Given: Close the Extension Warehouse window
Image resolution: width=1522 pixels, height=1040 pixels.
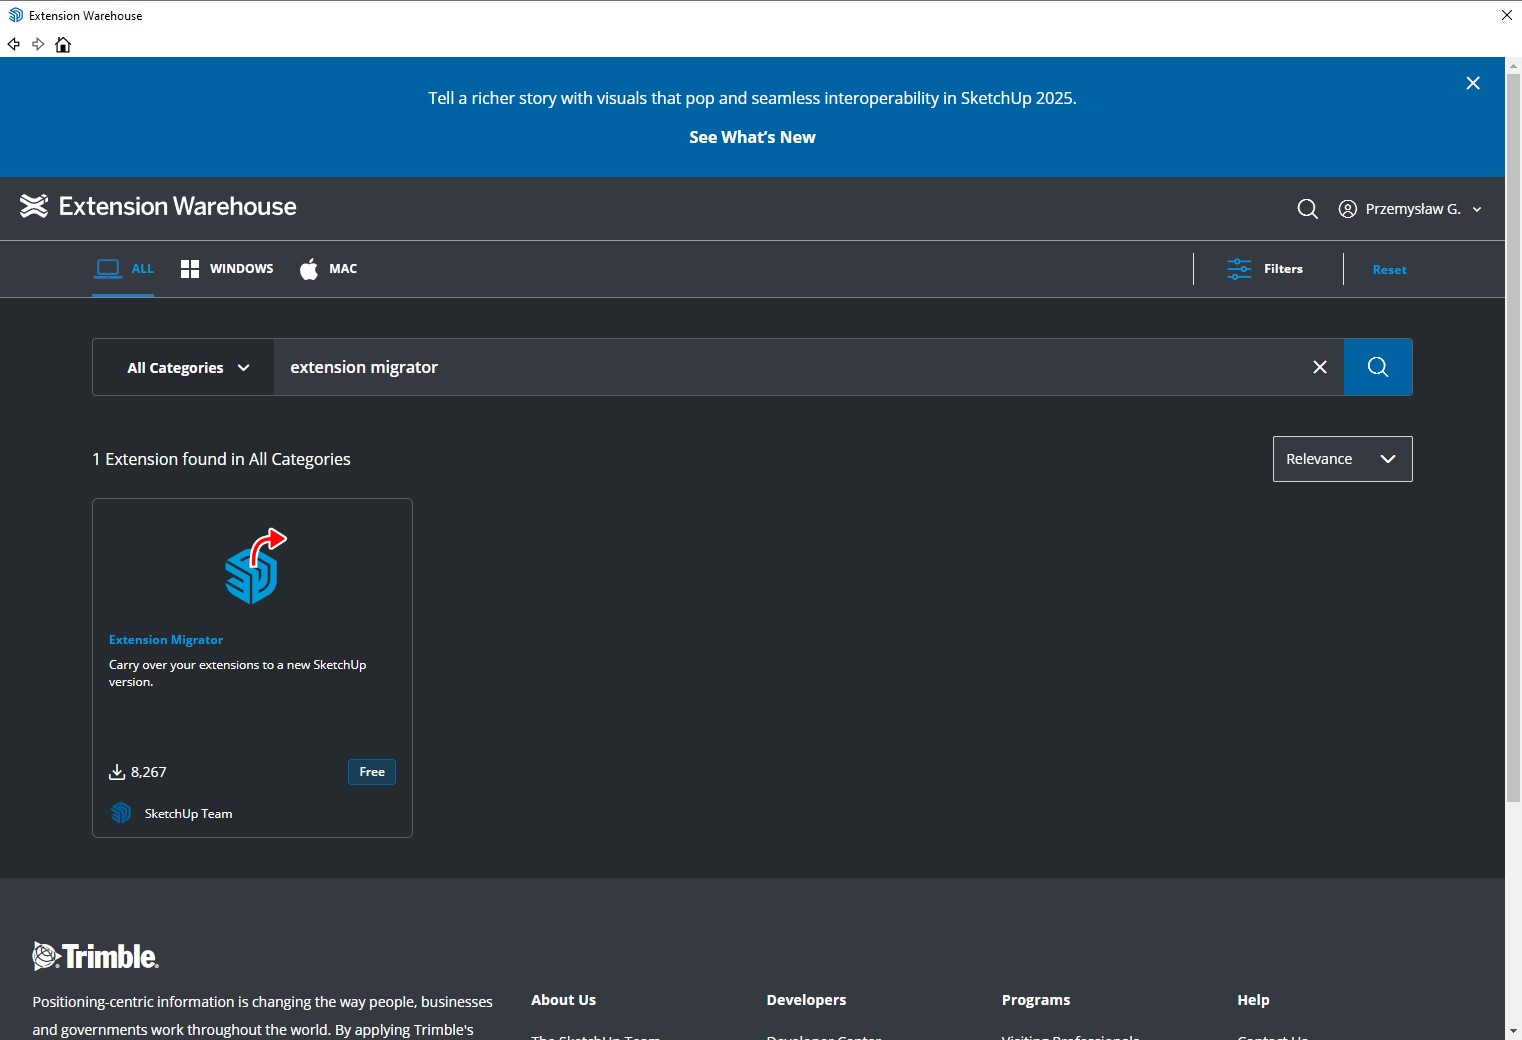Looking at the screenshot, I should tap(1506, 15).
